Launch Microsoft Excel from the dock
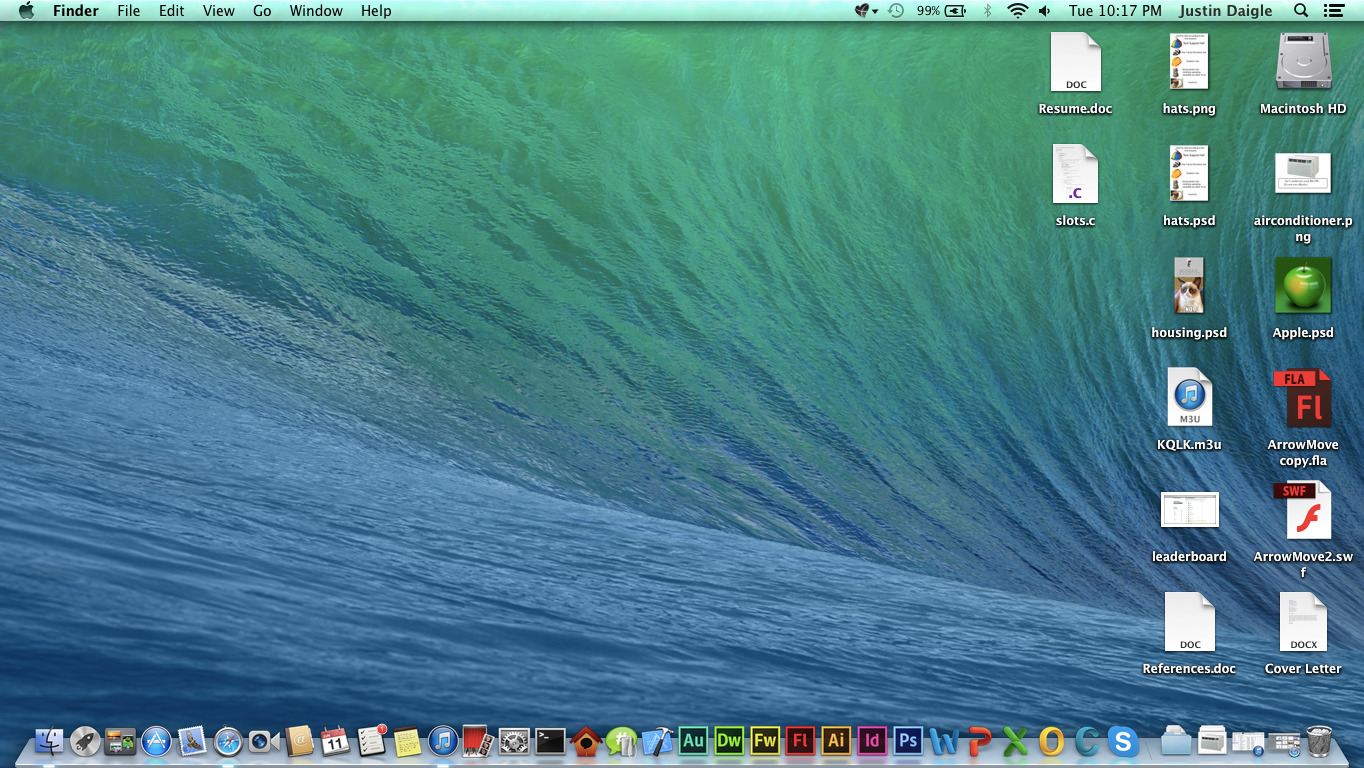This screenshot has width=1364, height=768. coord(1015,741)
